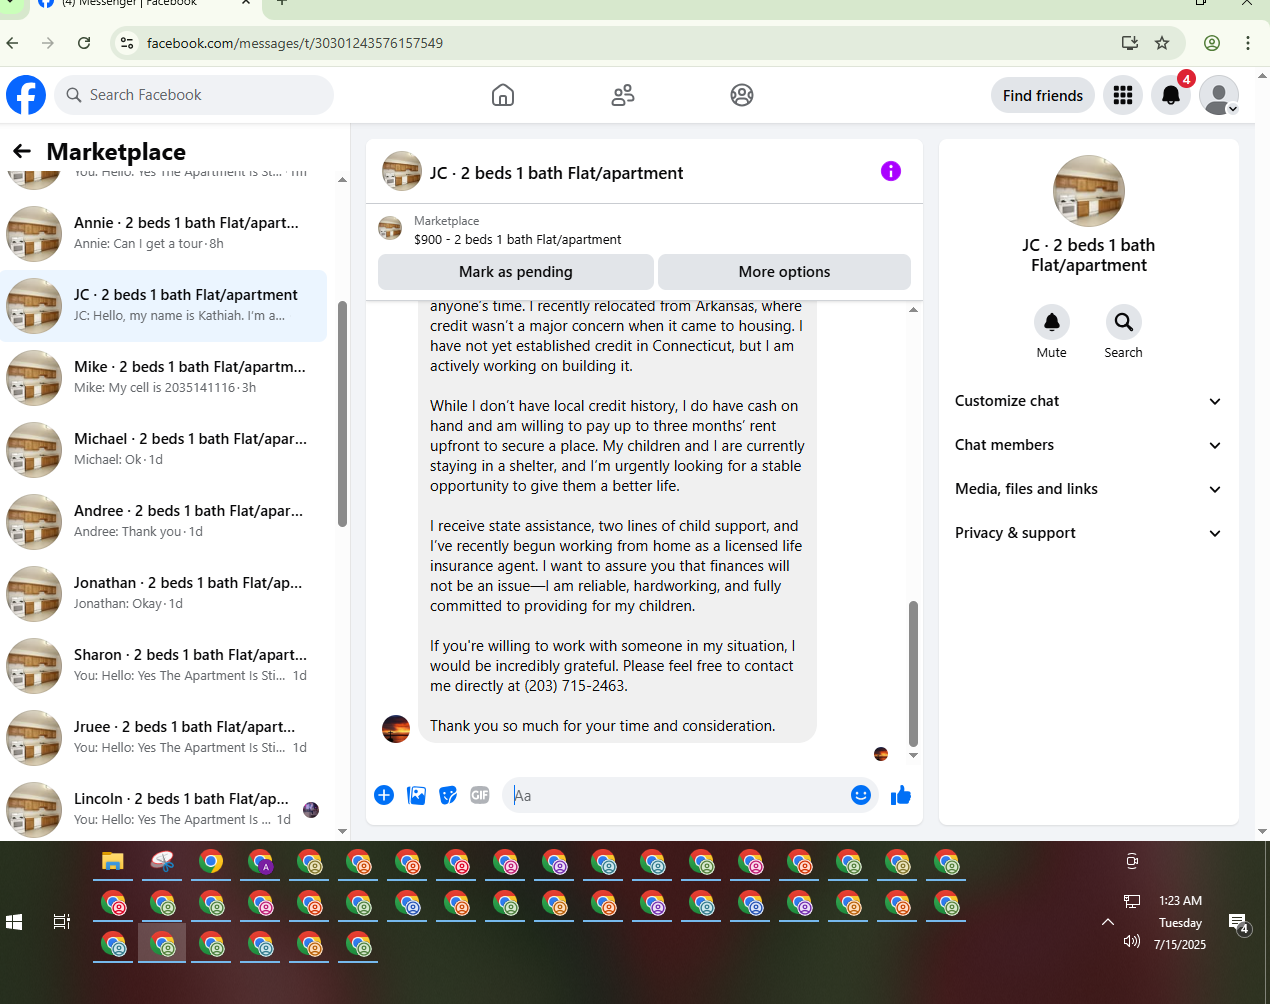Open conversation information purple icon
Screen dimensions: 1270x1004
[x=891, y=171]
